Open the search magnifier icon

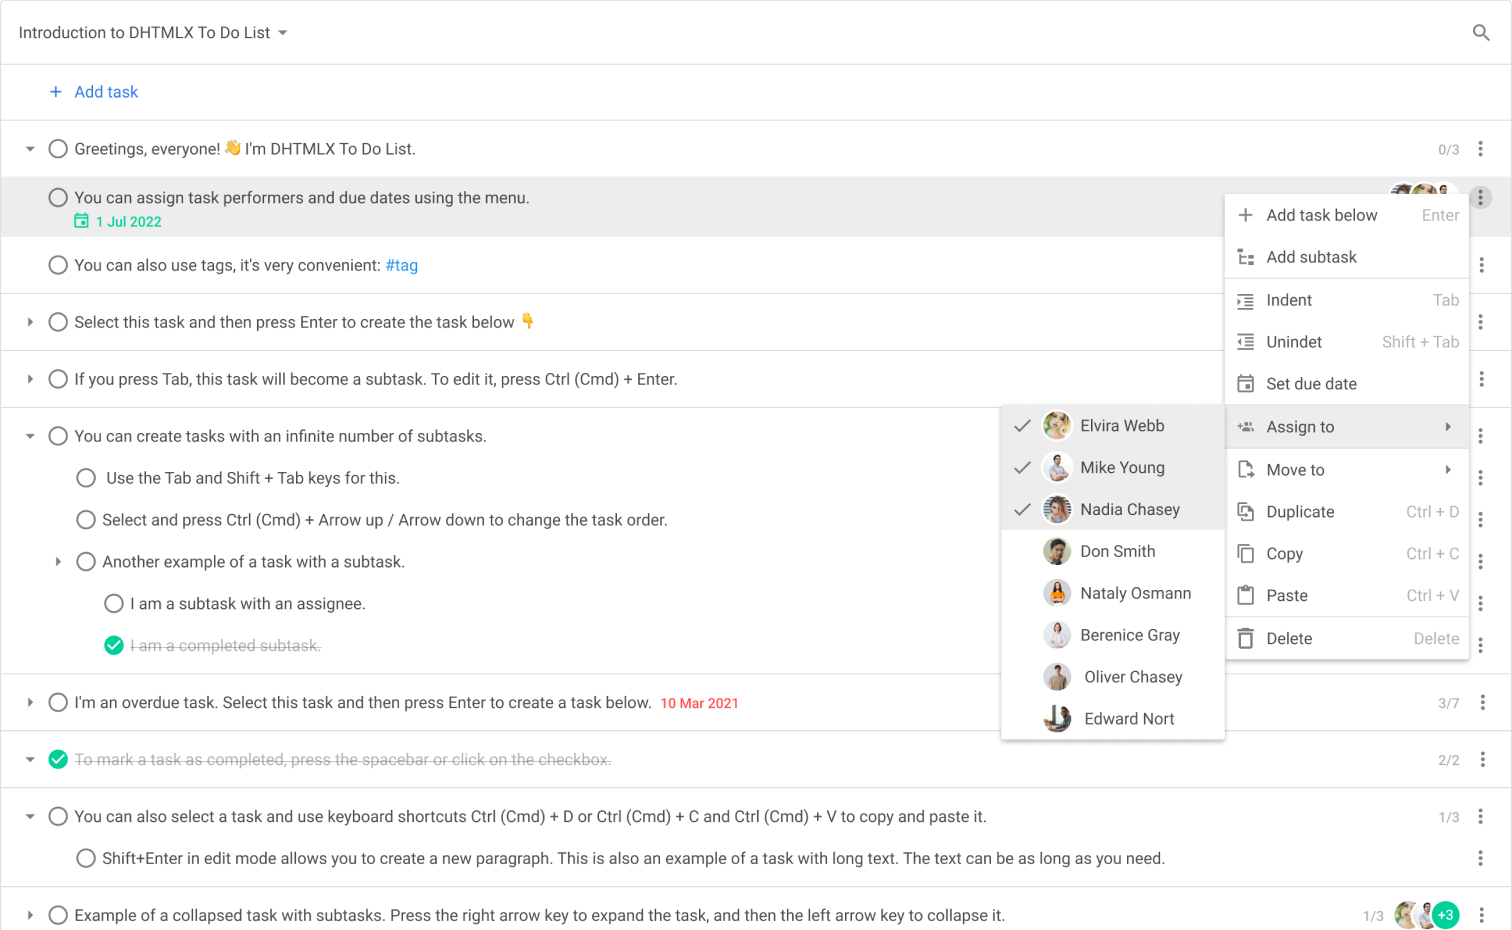1481,33
